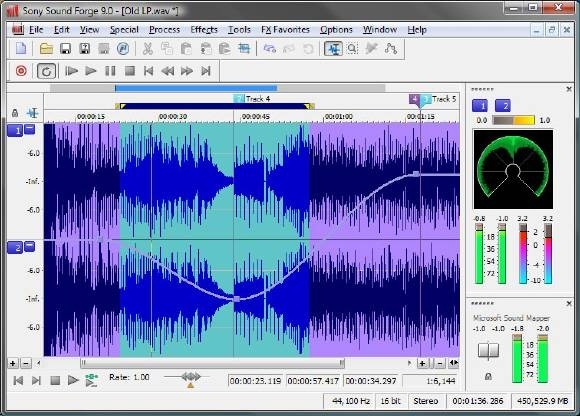Image resolution: width=580 pixels, height=416 pixels.
Task: Pause playback in the transport toolbar
Action: point(110,71)
